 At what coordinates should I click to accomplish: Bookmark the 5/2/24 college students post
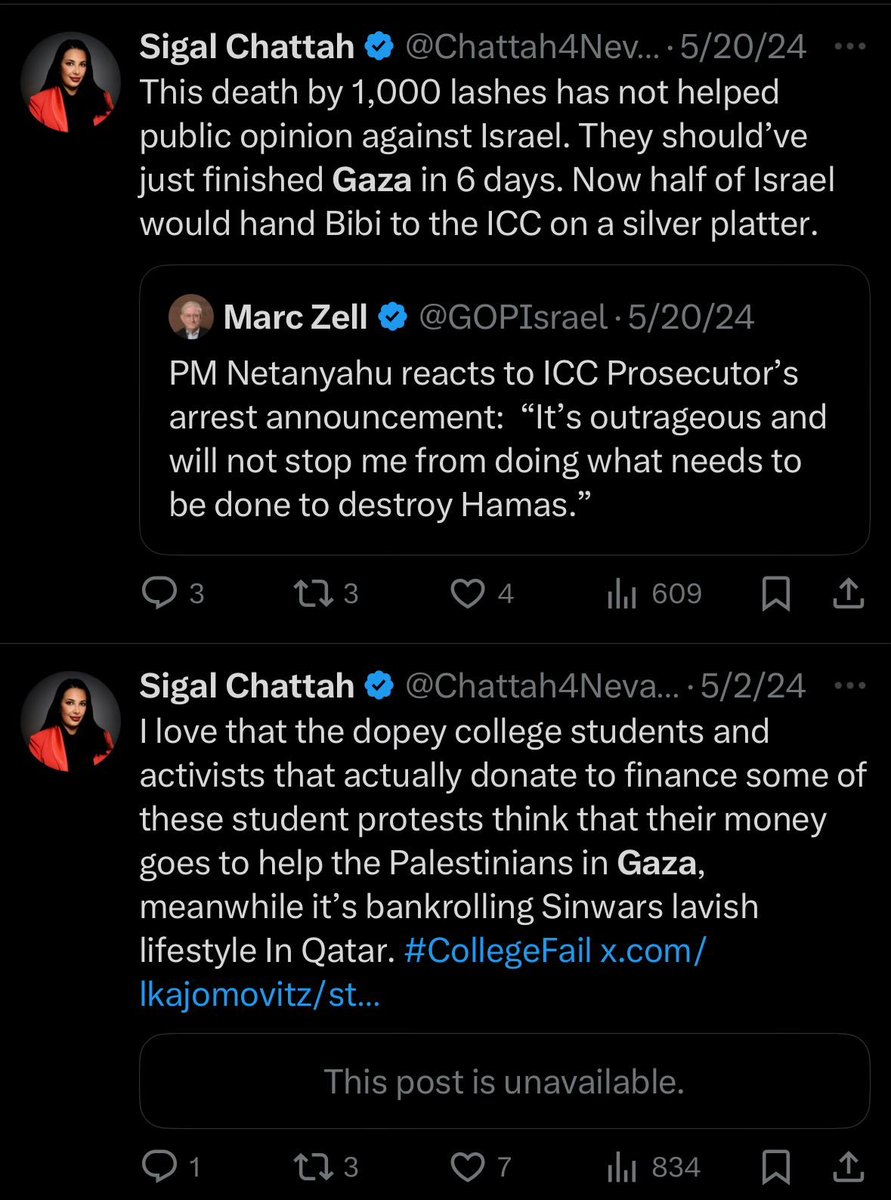776,1167
